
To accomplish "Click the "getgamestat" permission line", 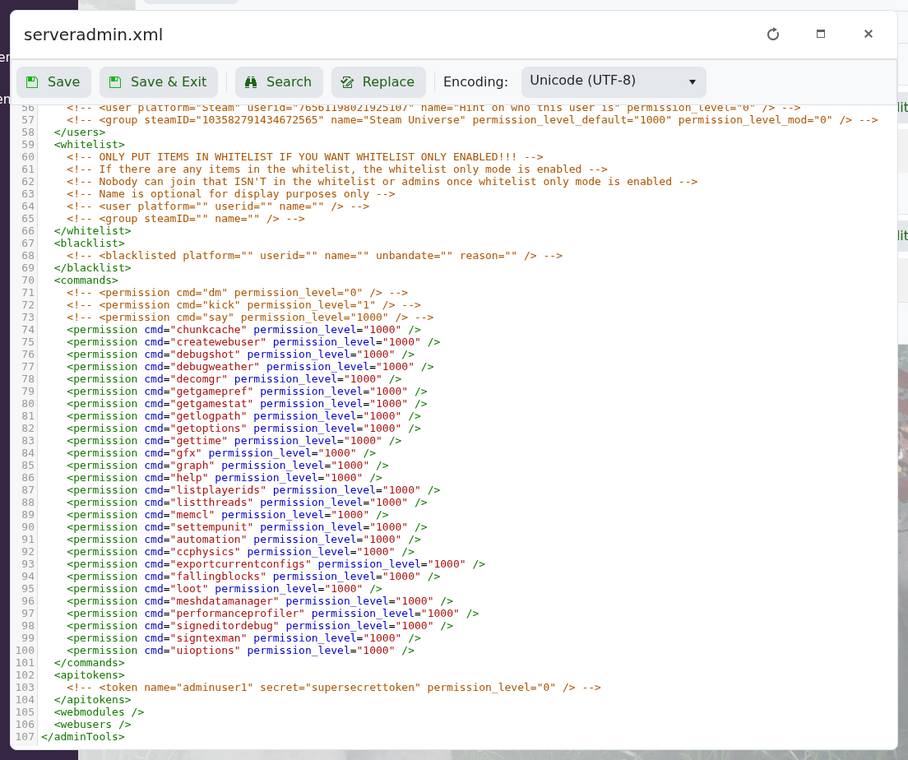I will [x=247, y=404].
